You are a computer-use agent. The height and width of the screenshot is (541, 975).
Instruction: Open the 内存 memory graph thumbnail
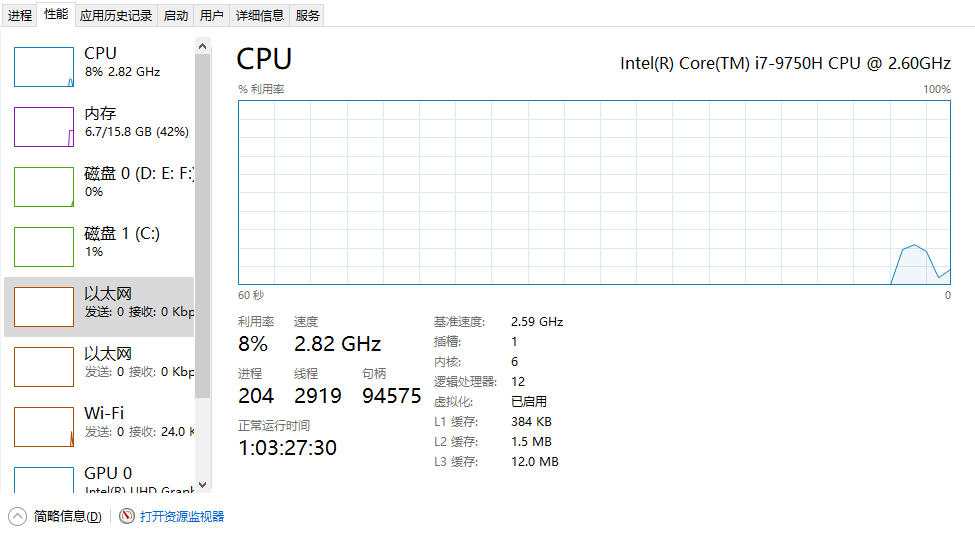click(x=44, y=127)
